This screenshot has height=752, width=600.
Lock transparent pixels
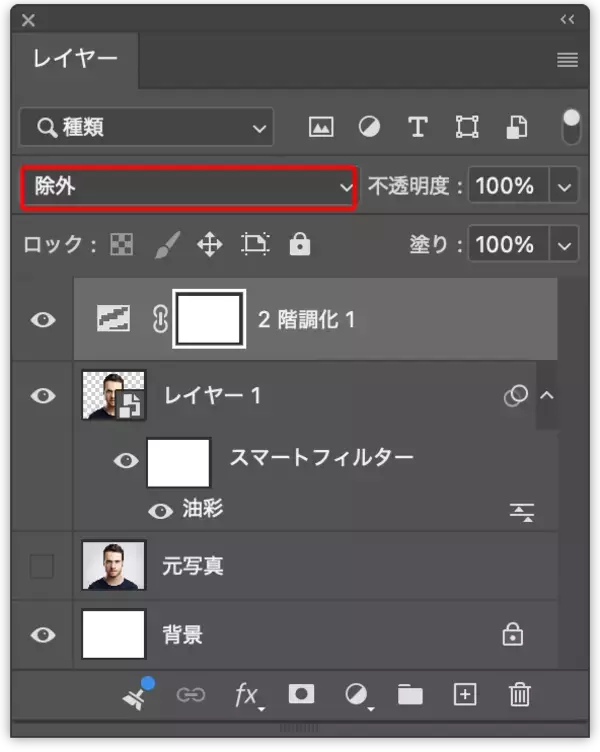(121, 245)
